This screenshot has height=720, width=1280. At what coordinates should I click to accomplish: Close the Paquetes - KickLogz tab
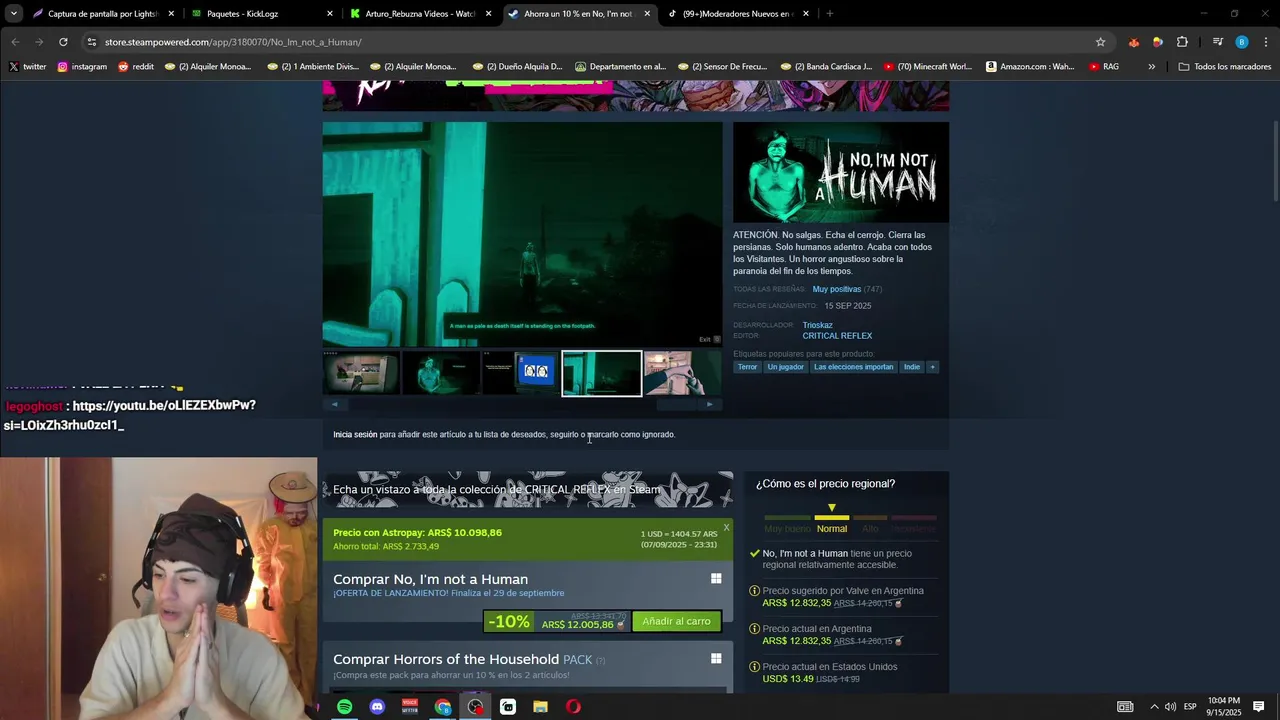click(x=330, y=14)
